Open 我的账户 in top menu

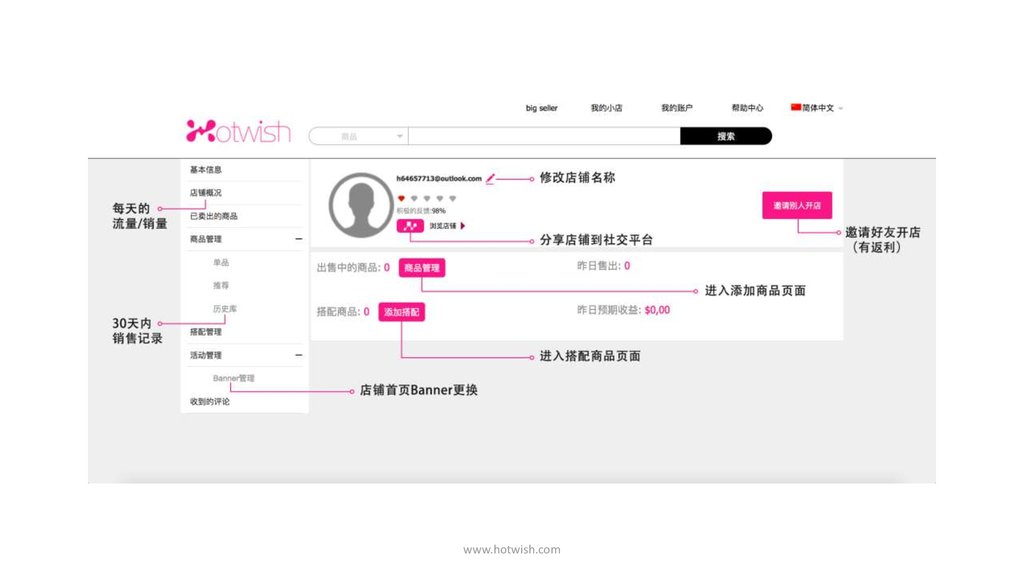click(676, 108)
